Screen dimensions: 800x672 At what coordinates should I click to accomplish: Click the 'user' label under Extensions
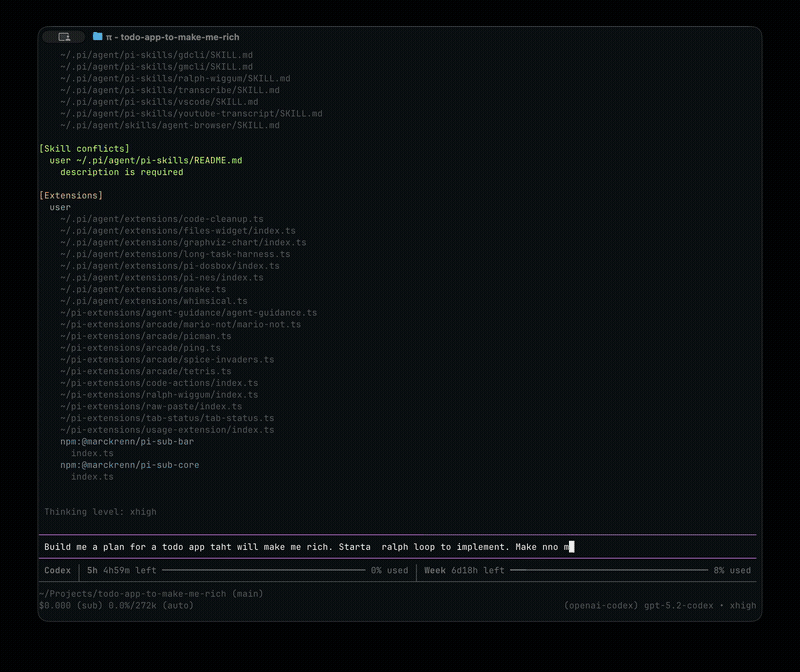60,207
